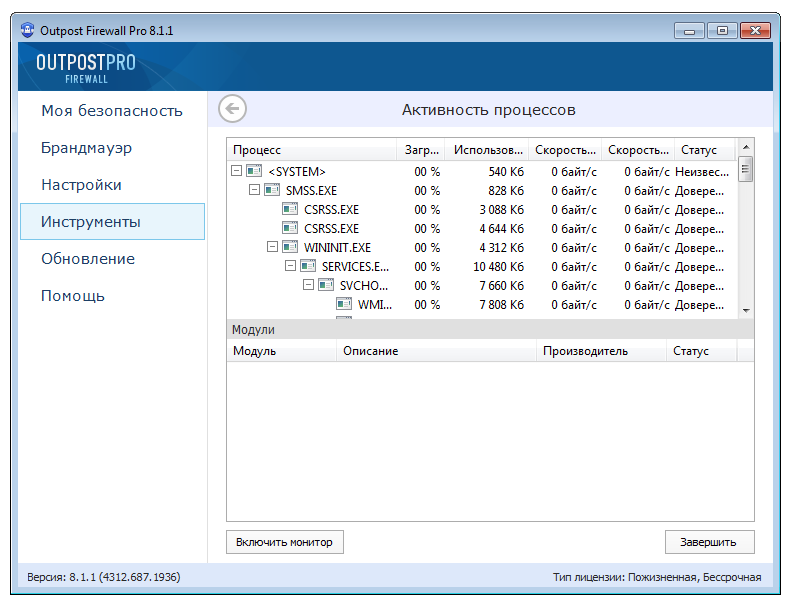Go to Моя безопасность section
795x612 pixels.
click(111, 111)
